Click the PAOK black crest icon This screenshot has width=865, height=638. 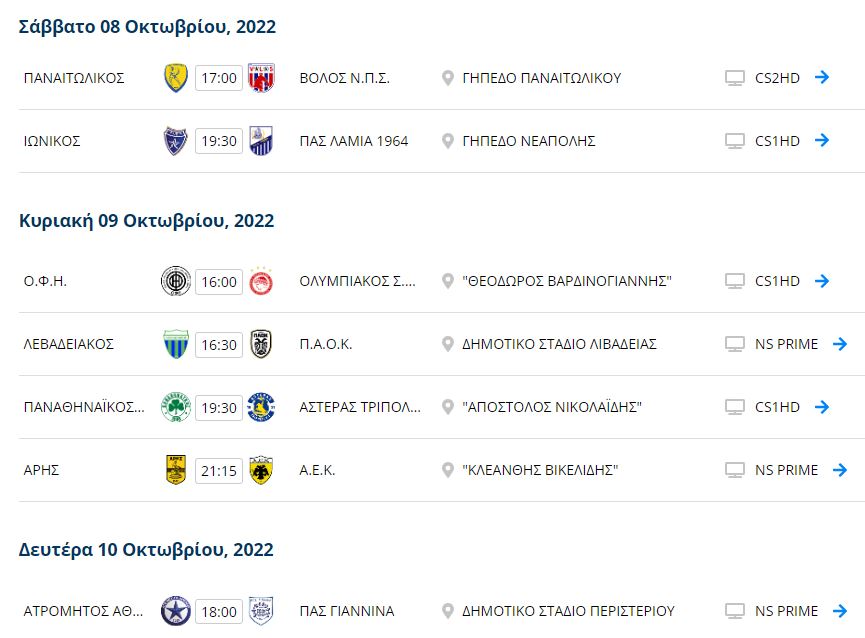[261, 345]
